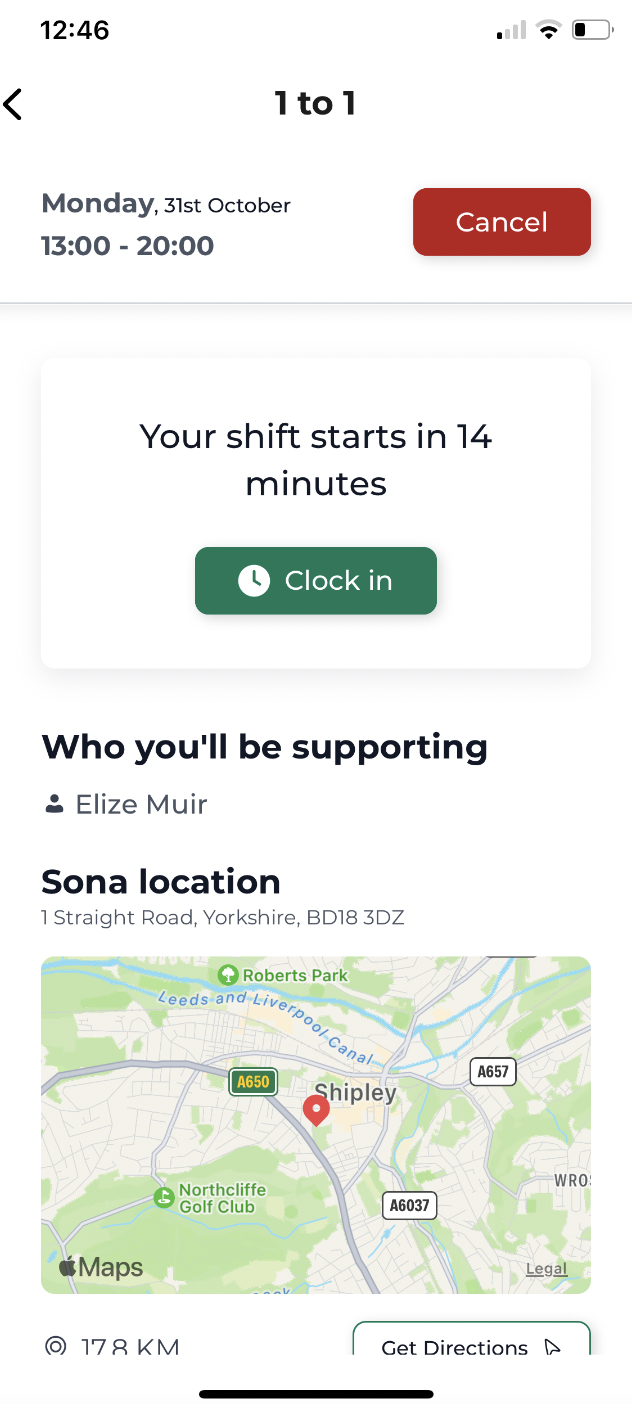The image size is (632, 1404).
Task: Select the Shipley label on the map
Action: (357, 1092)
